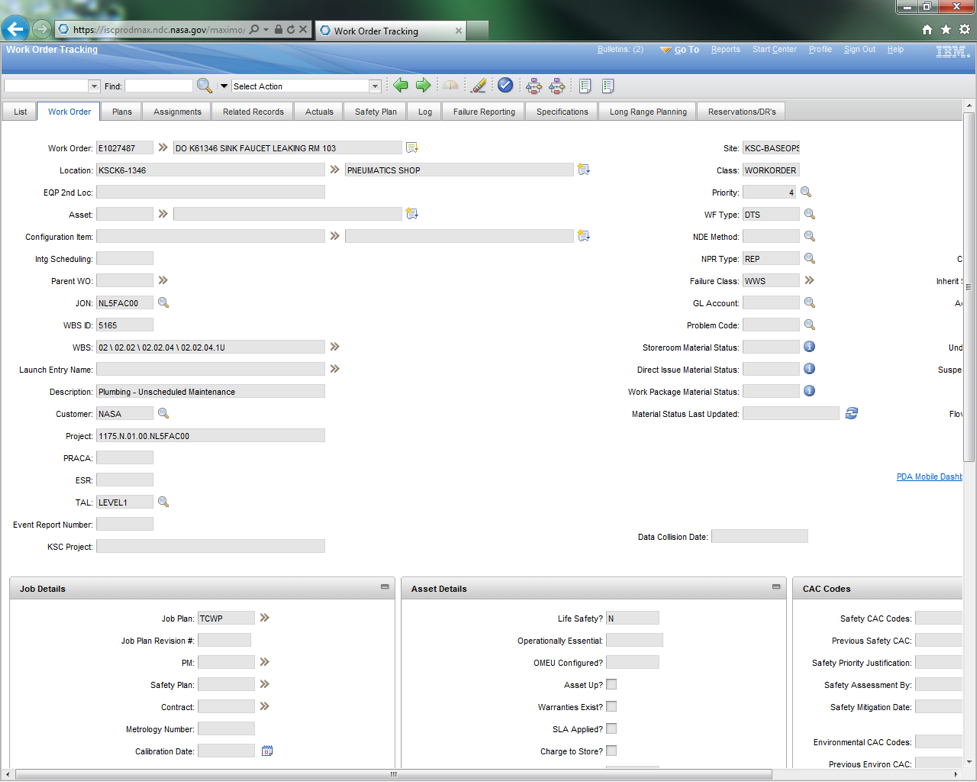Switch to the List tab
Viewport: 977px width, 782px height.
(21, 112)
